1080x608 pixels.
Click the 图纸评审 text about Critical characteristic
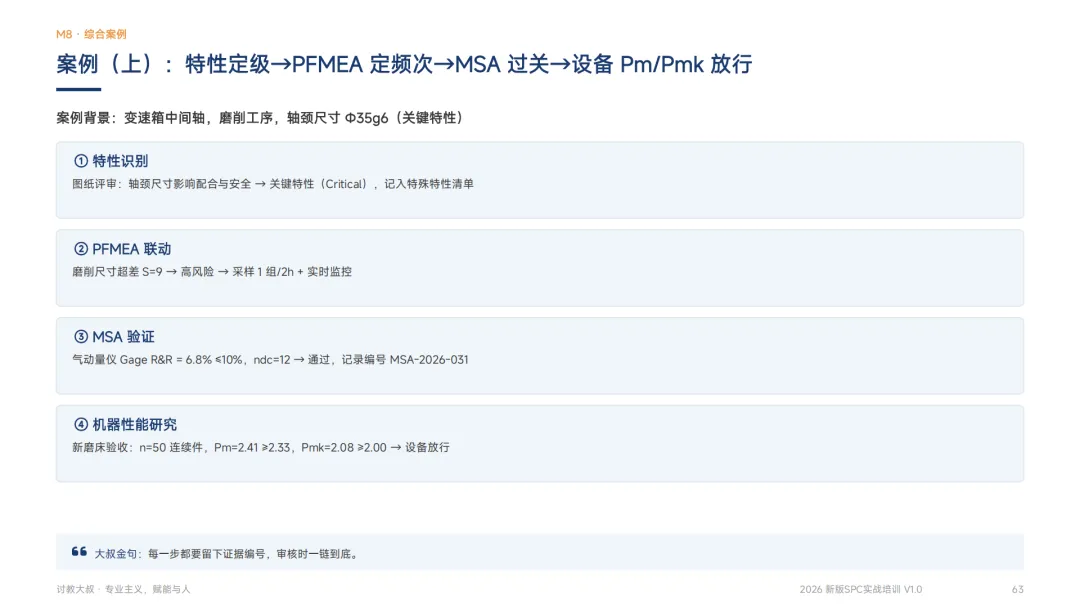pos(273,184)
